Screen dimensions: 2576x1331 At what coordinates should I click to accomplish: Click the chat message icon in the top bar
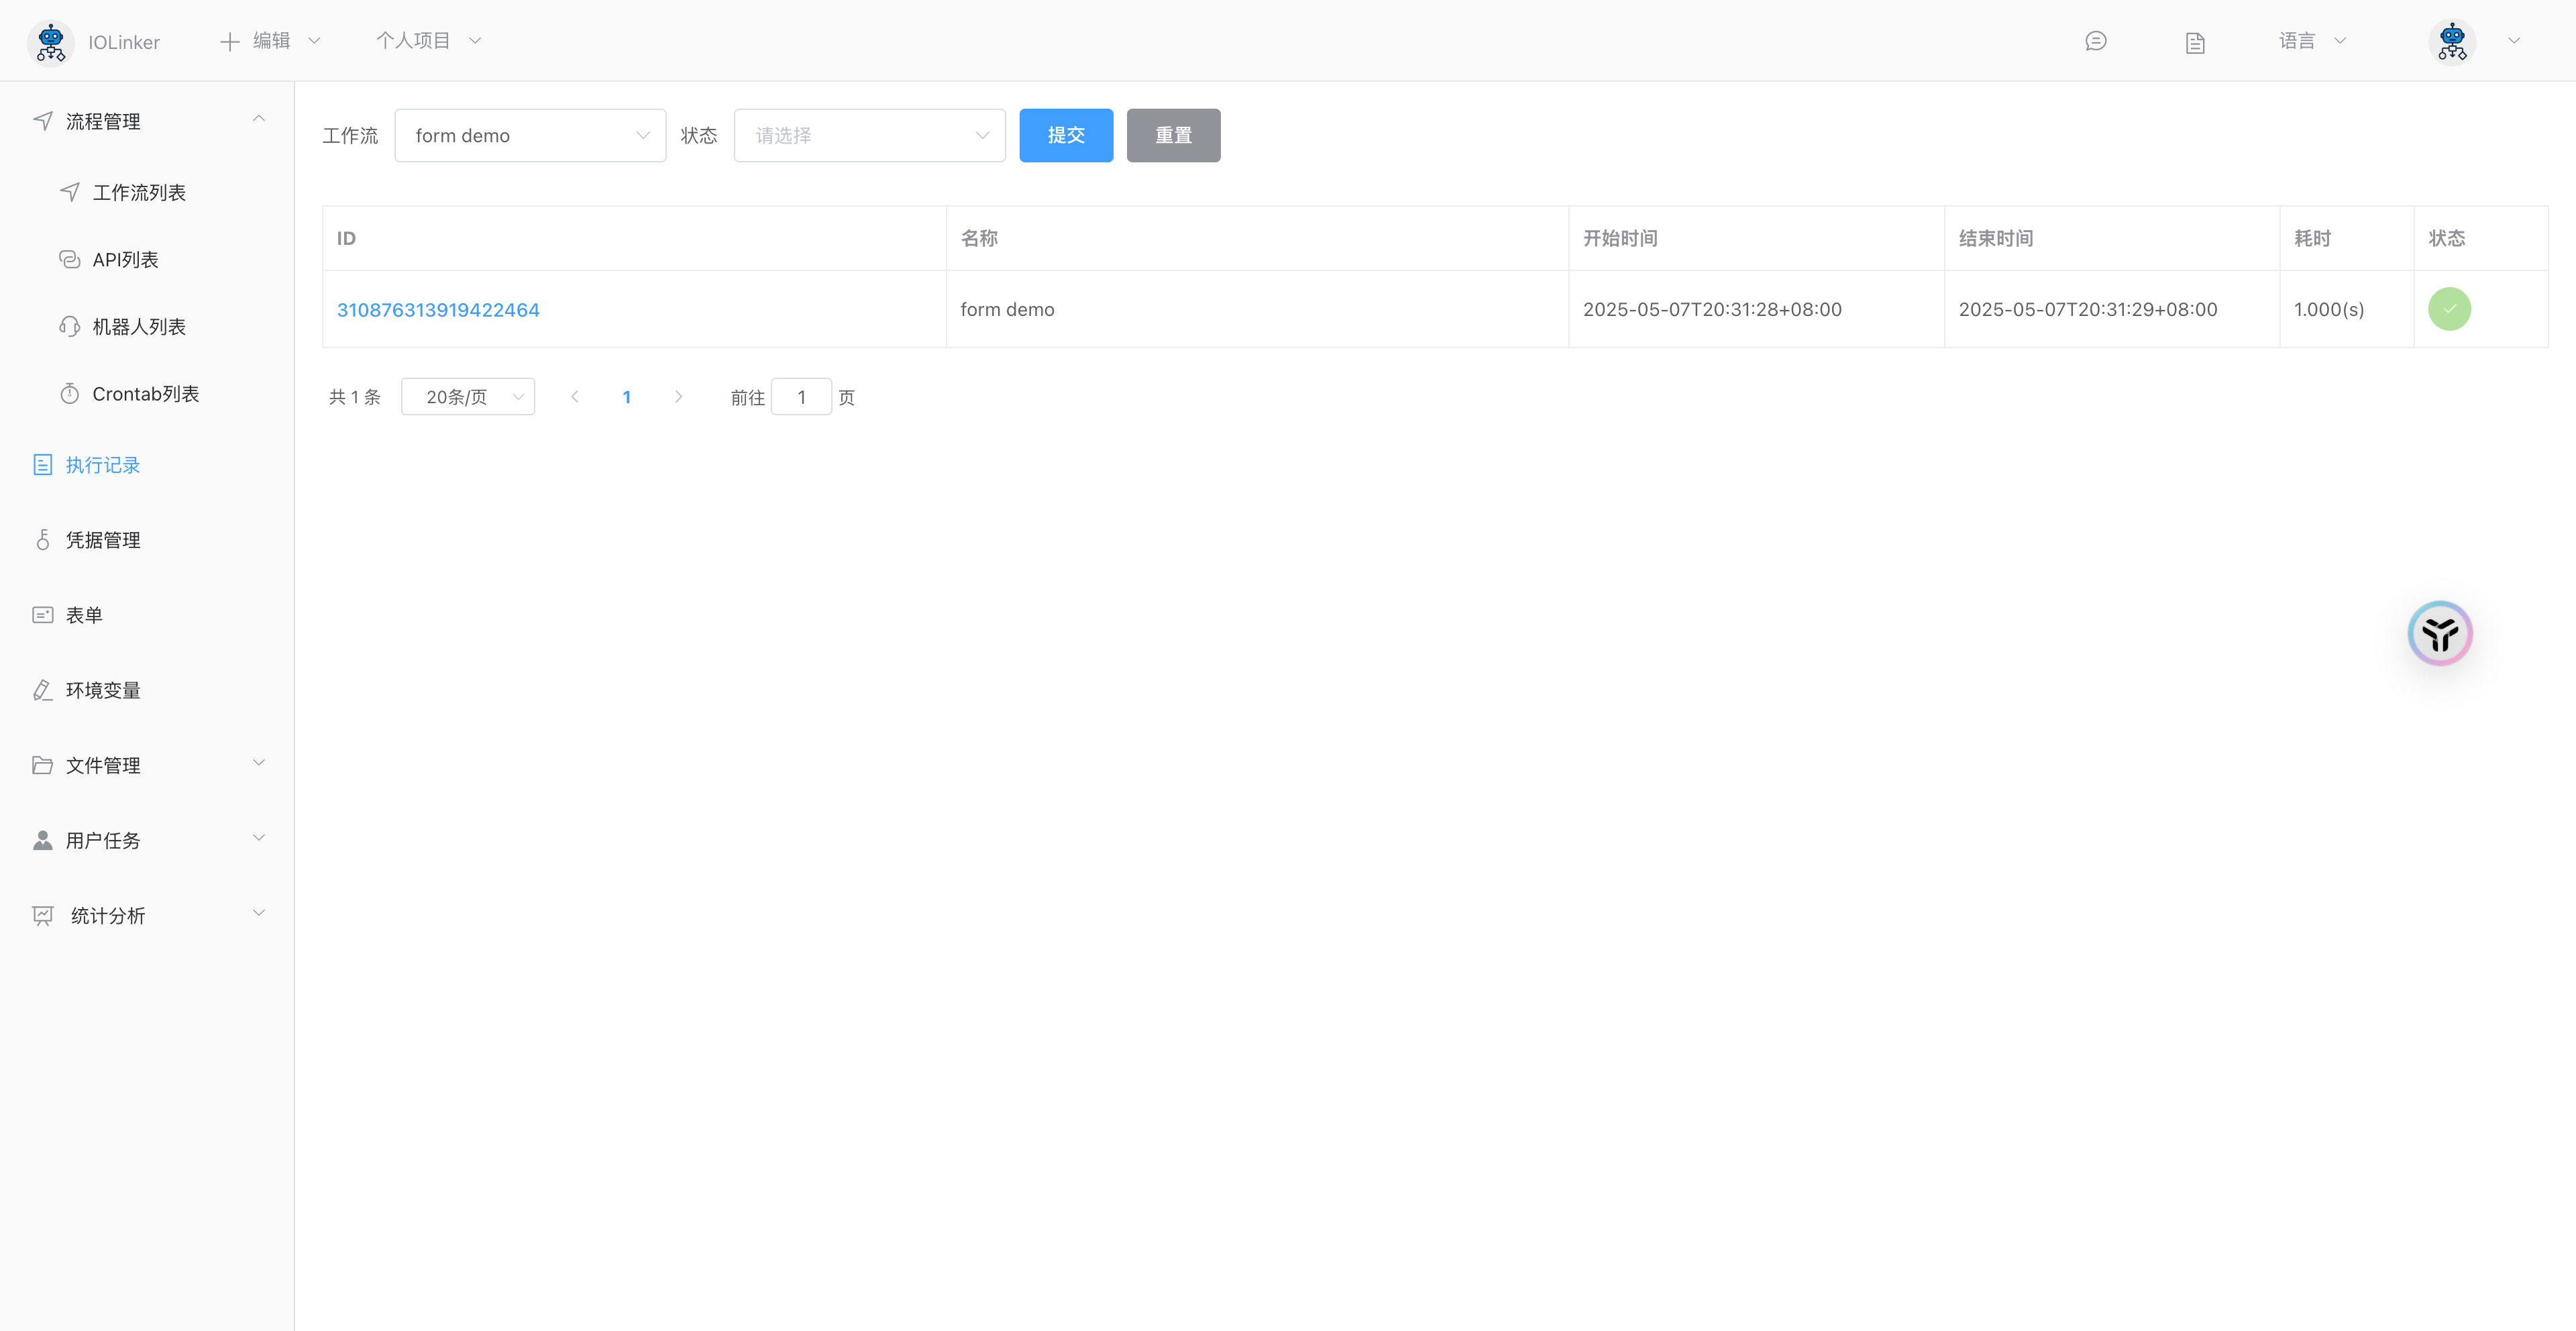click(2095, 42)
